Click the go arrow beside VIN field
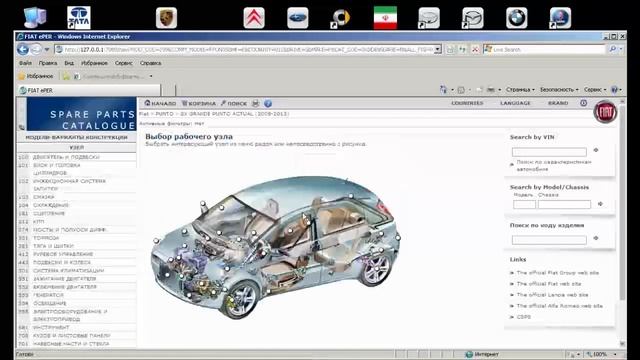The height and width of the screenshot is (360, 640). click(x=596, y=150)
